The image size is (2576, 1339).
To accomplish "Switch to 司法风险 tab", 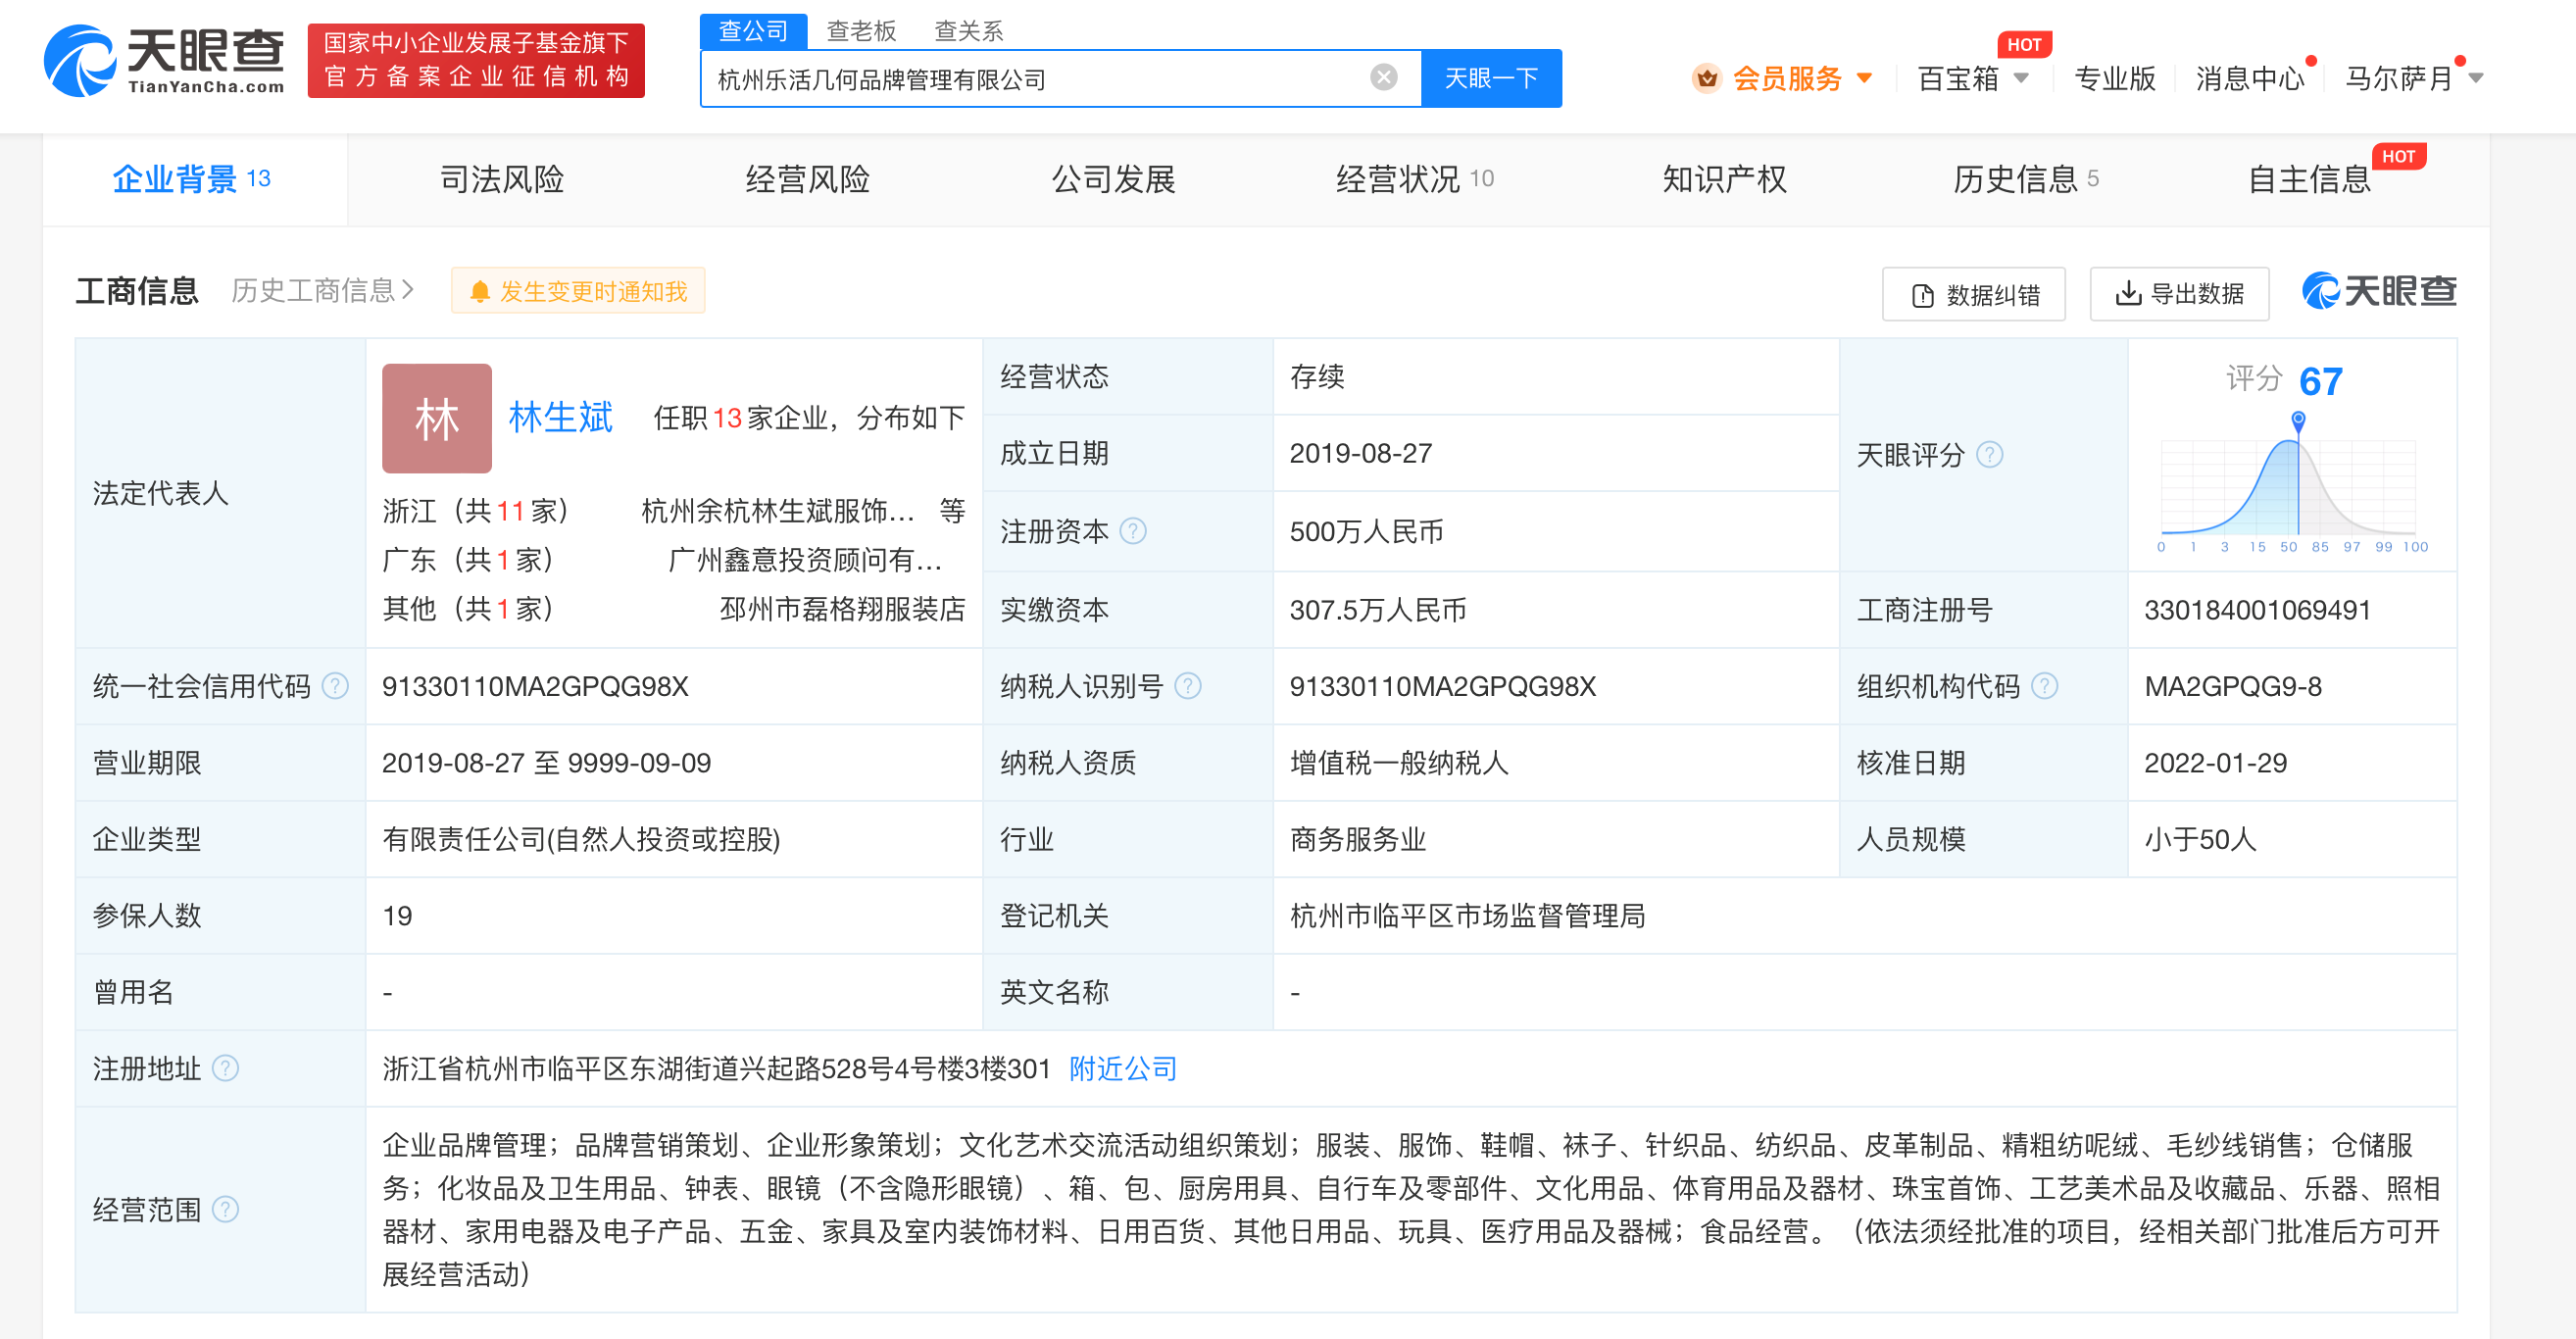I will tap(502, 180).
